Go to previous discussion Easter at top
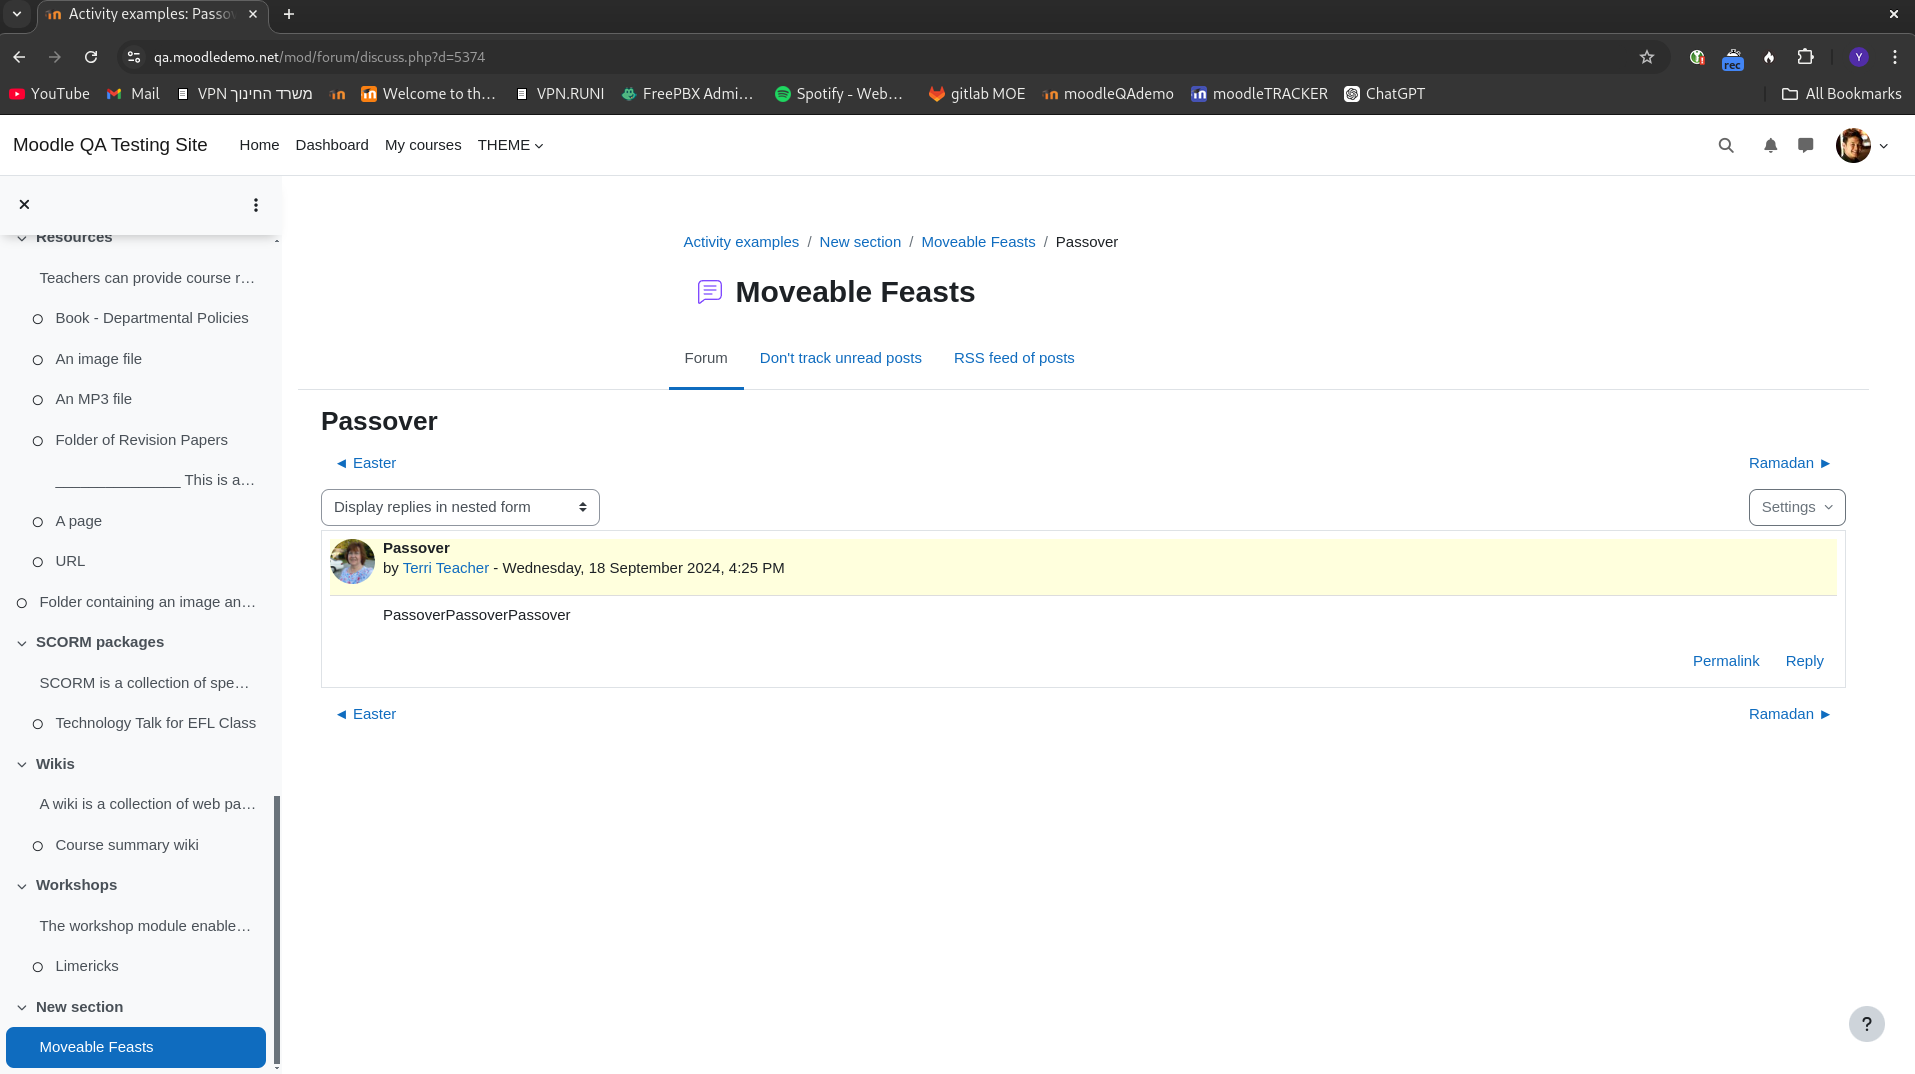The image size is (1915, 1074). 366,463
